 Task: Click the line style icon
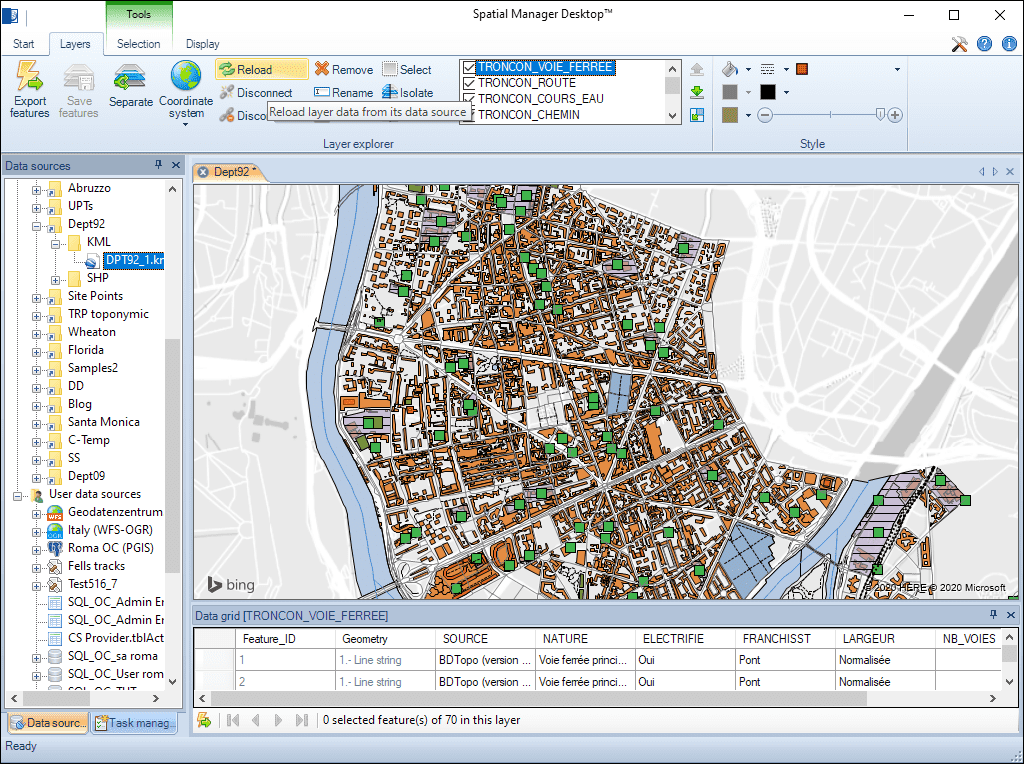[x=768, y=69]
